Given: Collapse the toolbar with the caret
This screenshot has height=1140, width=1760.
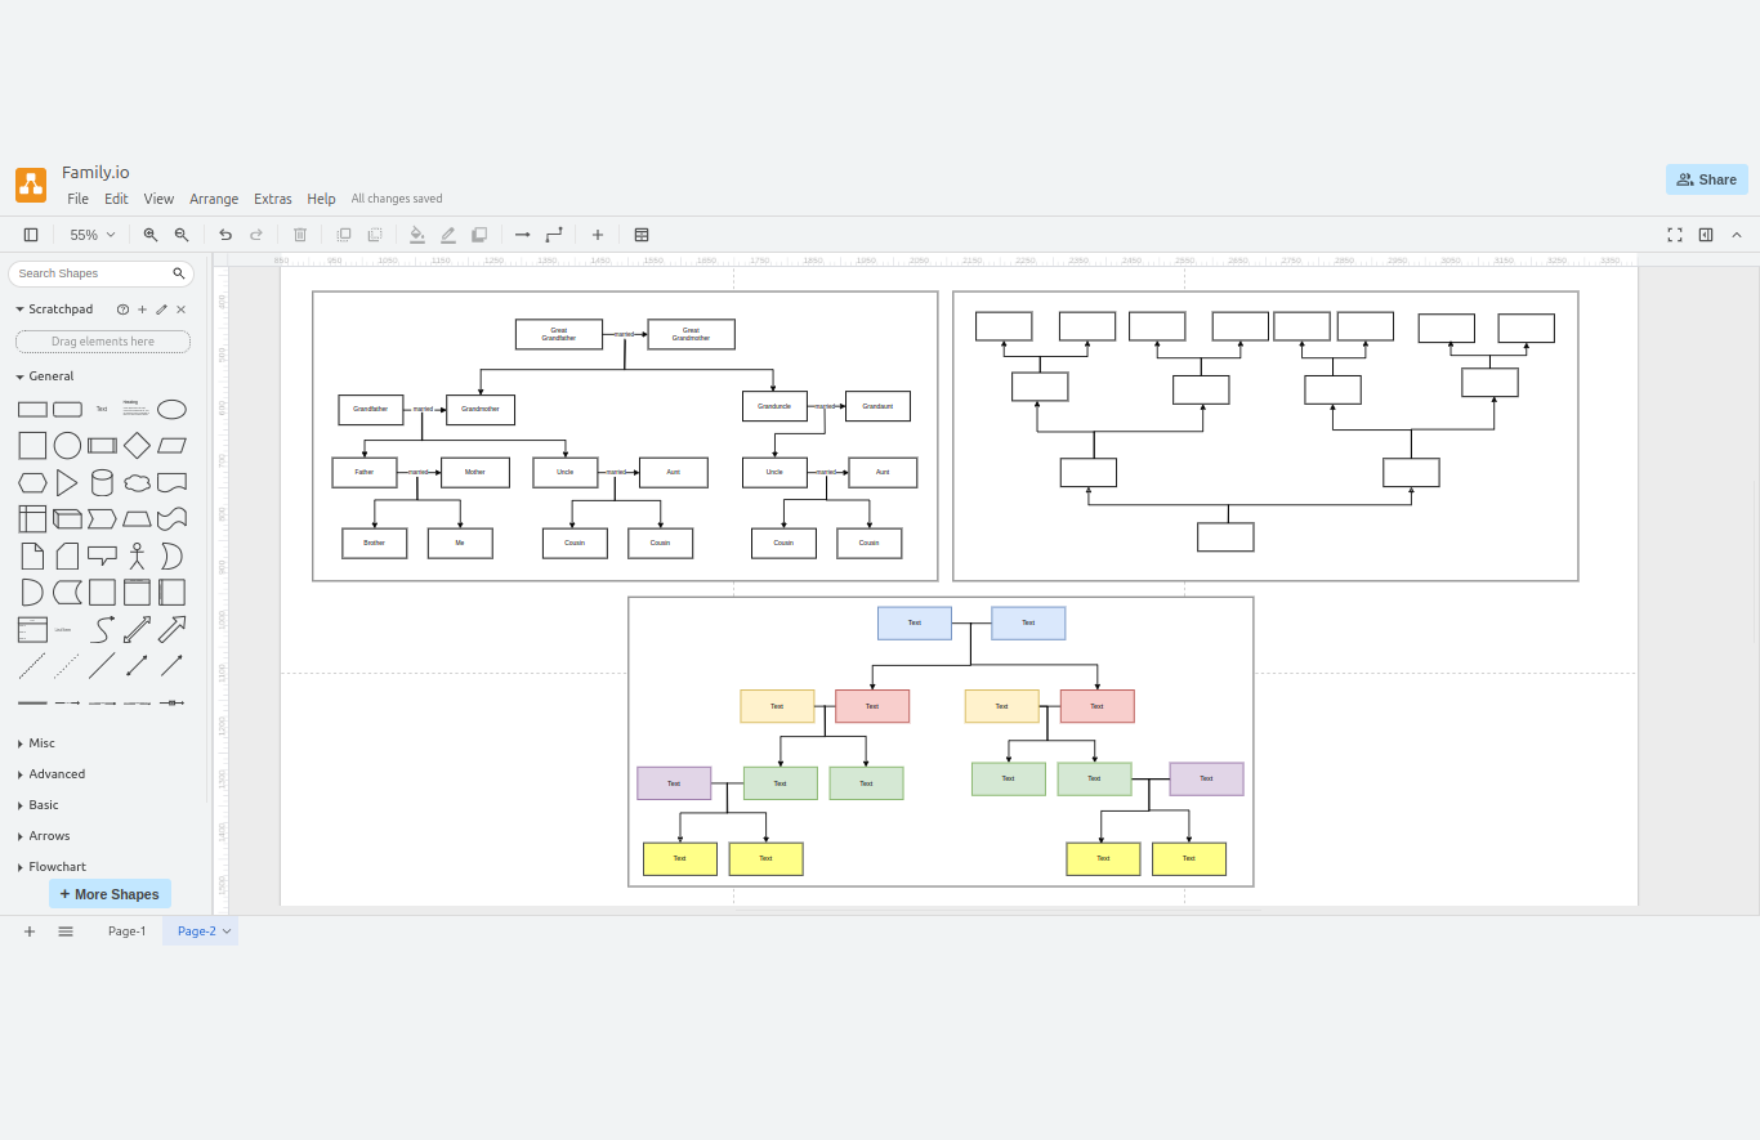Looking at the screenshot, I should tap(1737, 235).
